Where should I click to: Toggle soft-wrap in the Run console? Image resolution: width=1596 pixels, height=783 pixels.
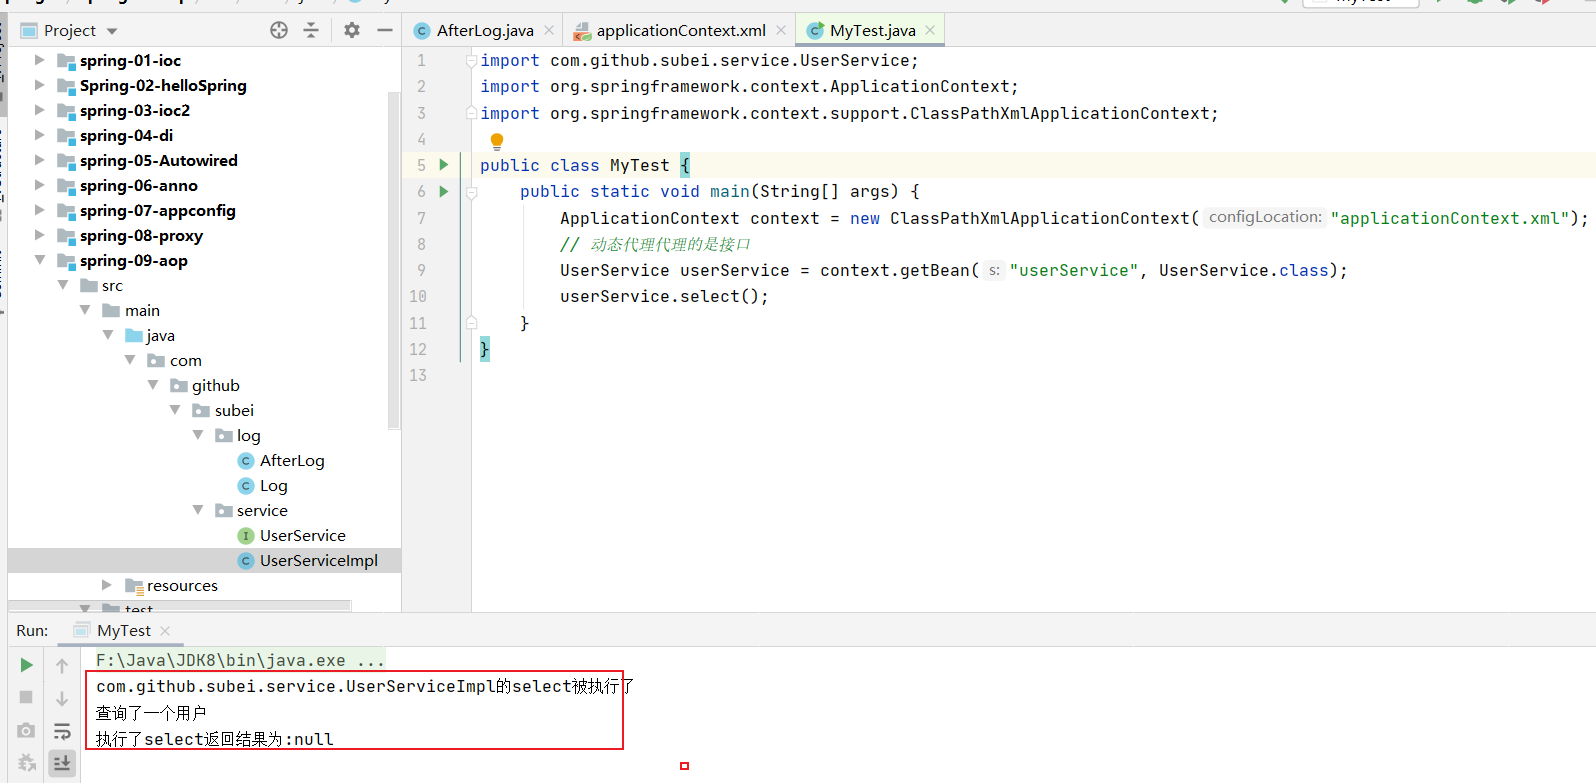[x=62, y=731]
